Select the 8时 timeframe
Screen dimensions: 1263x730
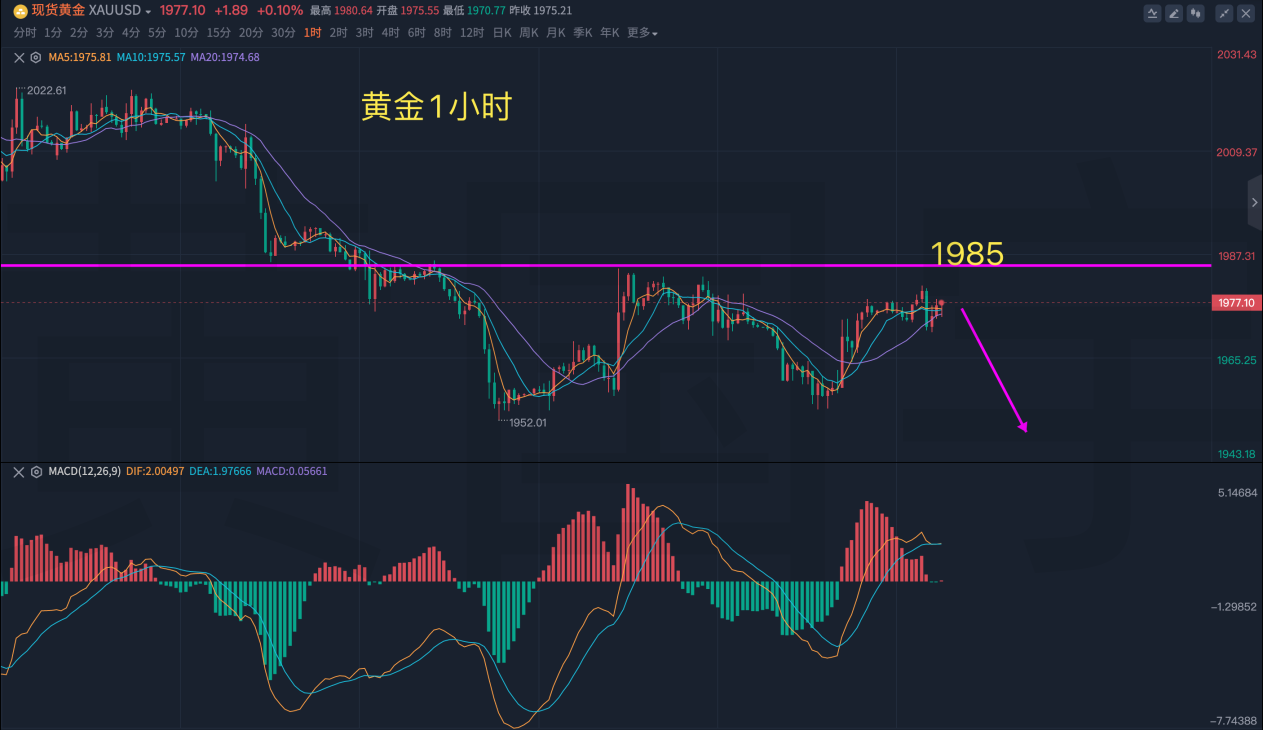443,33
